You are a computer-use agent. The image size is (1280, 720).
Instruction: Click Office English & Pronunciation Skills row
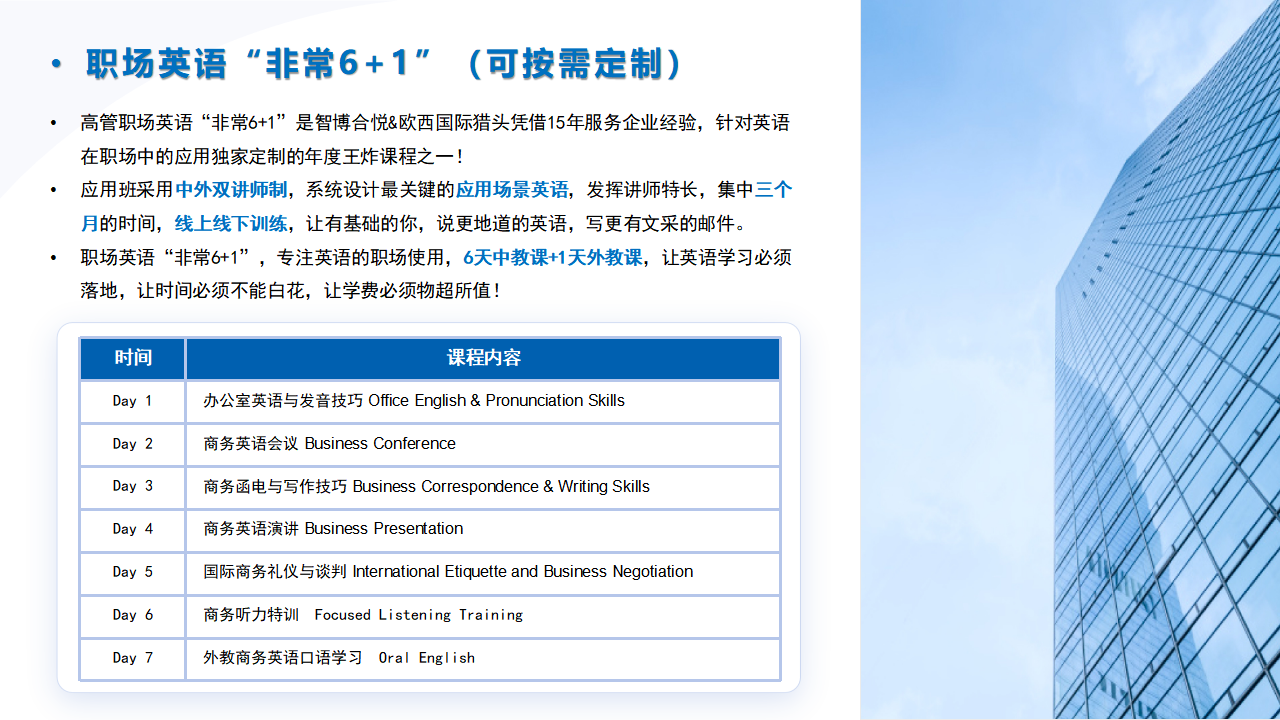tap(414, 401)
